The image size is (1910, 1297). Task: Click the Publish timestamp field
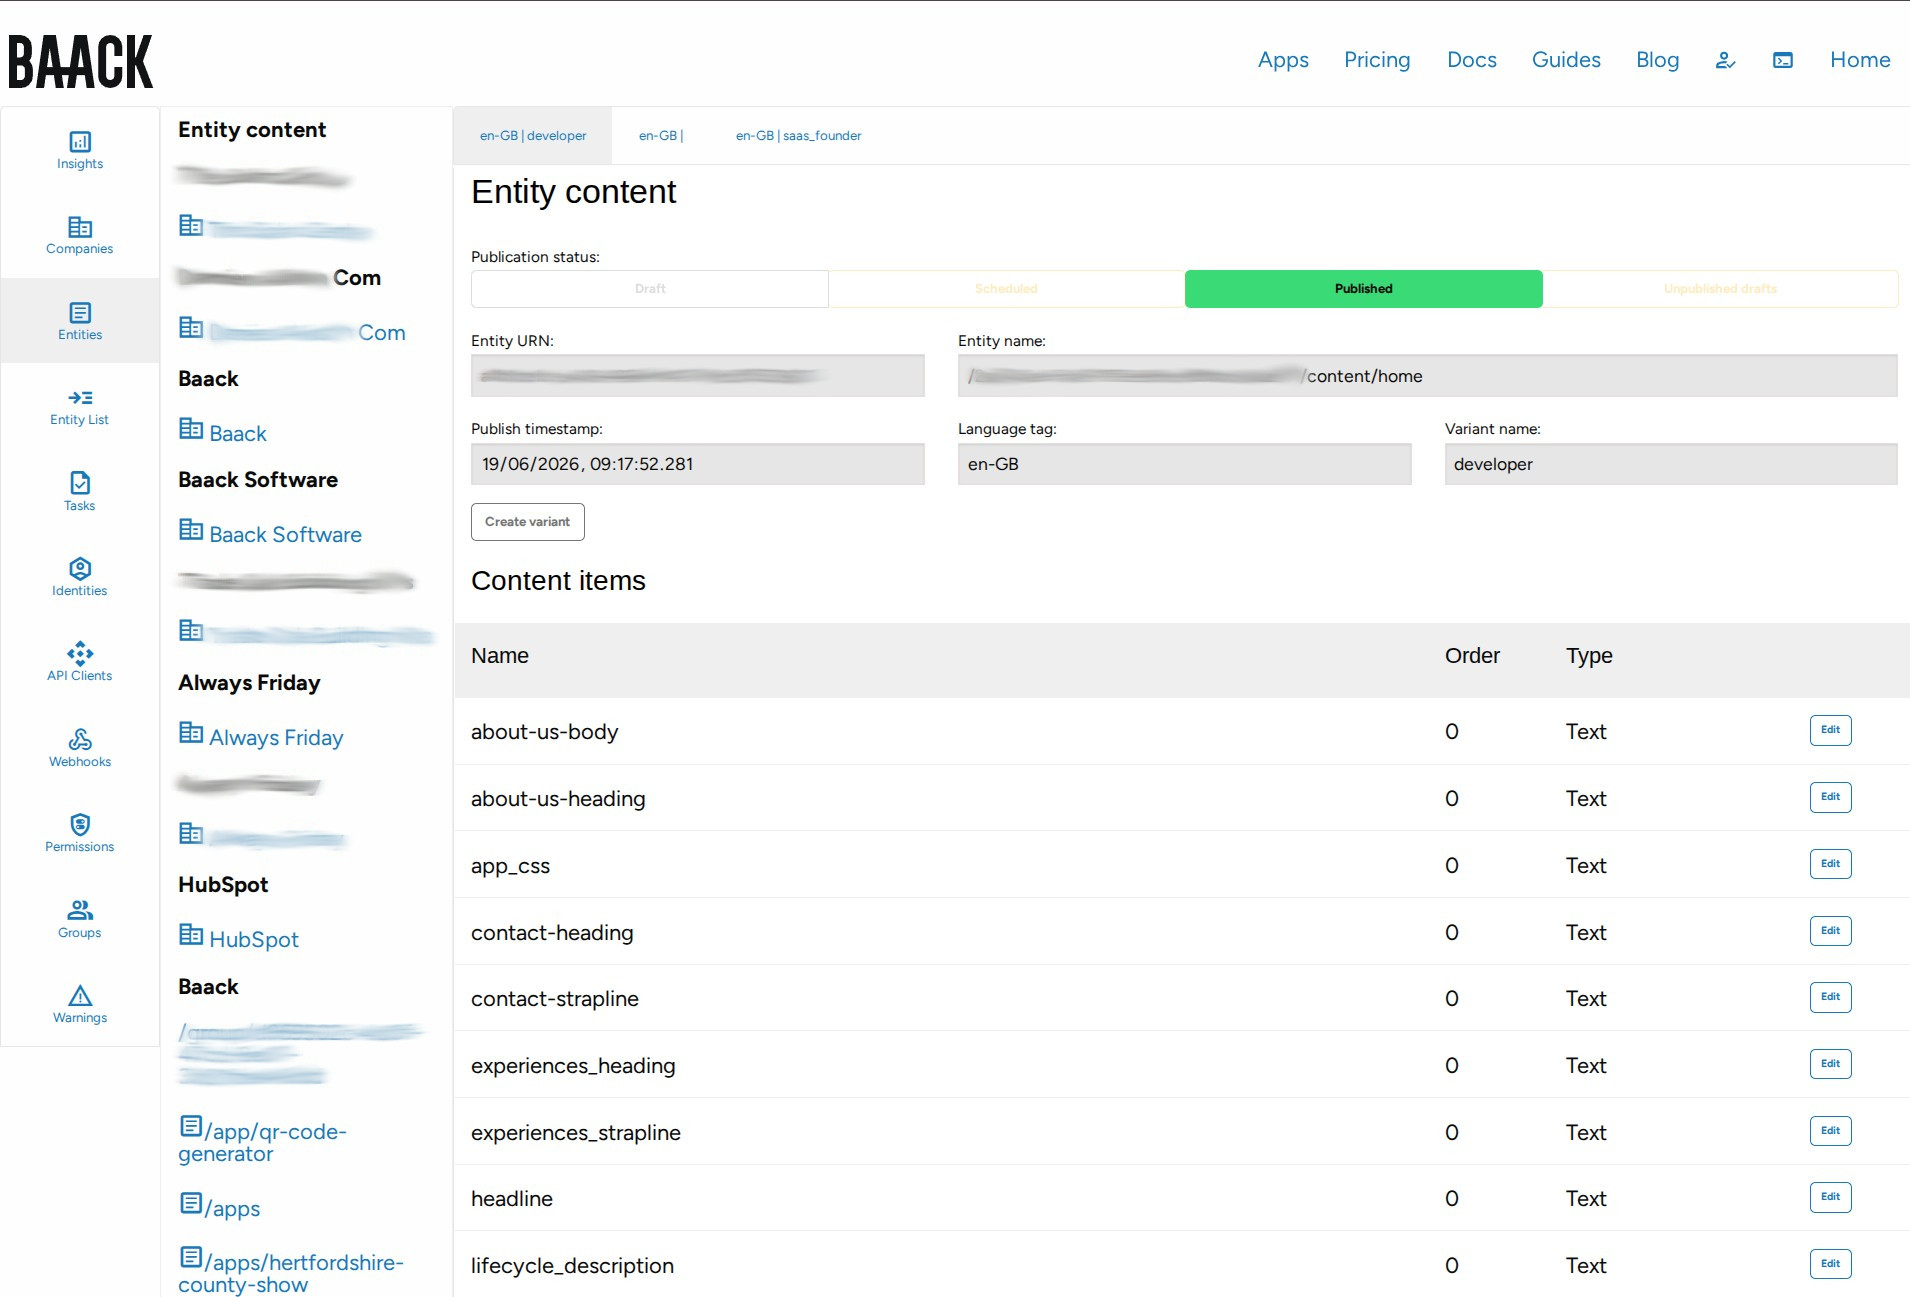coord(698,464)
